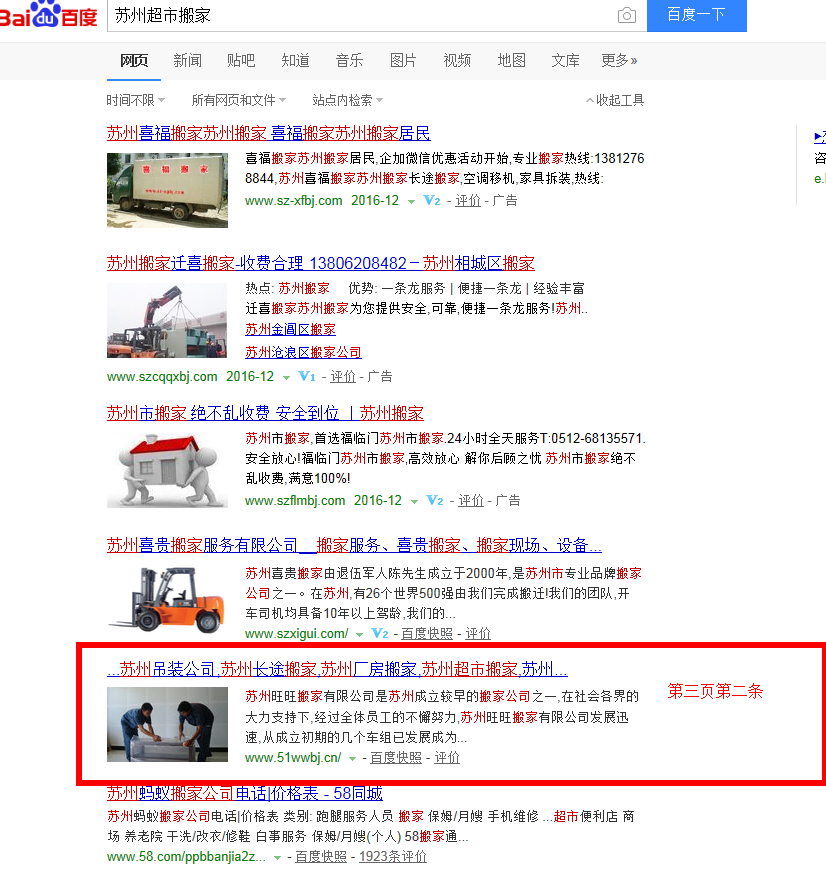Screen dimensions: 826x885
Task: Switch to 图片 tab
Action: pos(403,60)
